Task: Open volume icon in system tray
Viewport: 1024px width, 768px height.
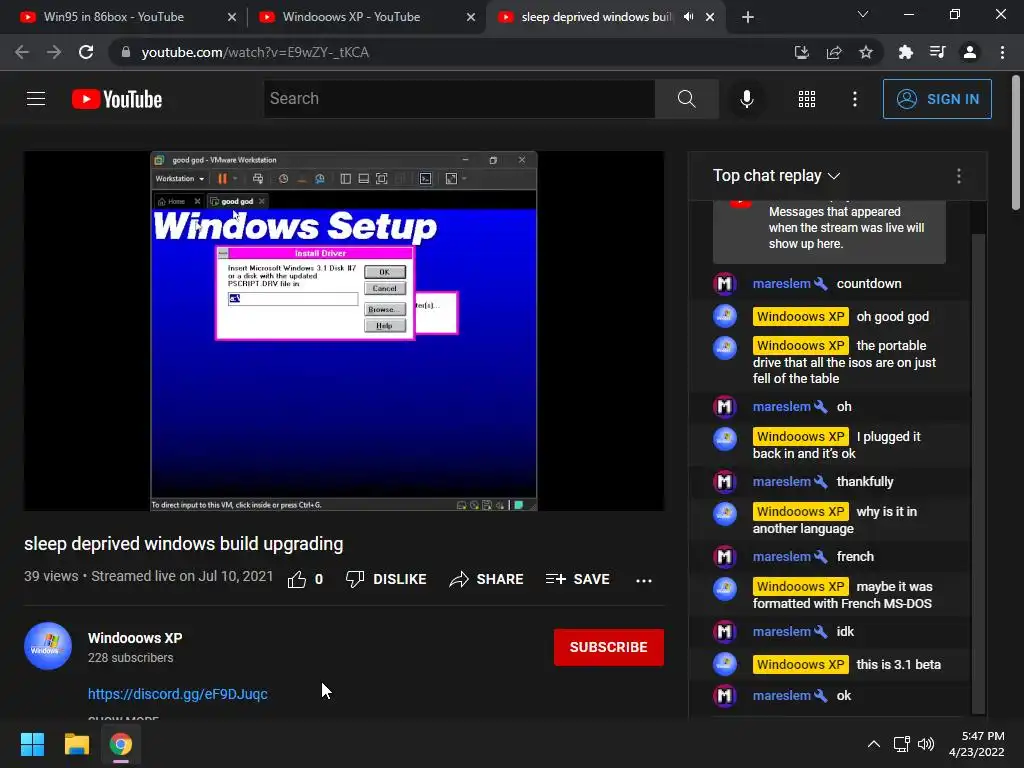Action: tap(926, 744)
